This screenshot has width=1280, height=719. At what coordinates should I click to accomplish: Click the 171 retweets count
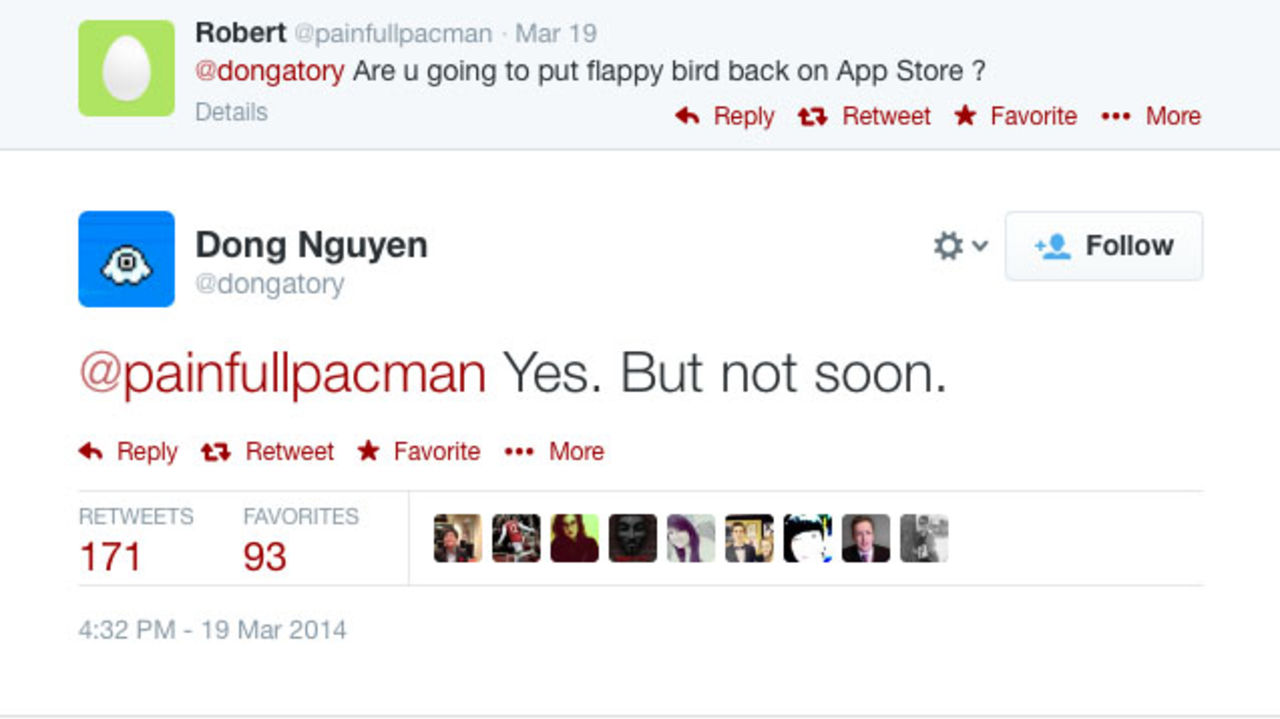pos(112,557)
